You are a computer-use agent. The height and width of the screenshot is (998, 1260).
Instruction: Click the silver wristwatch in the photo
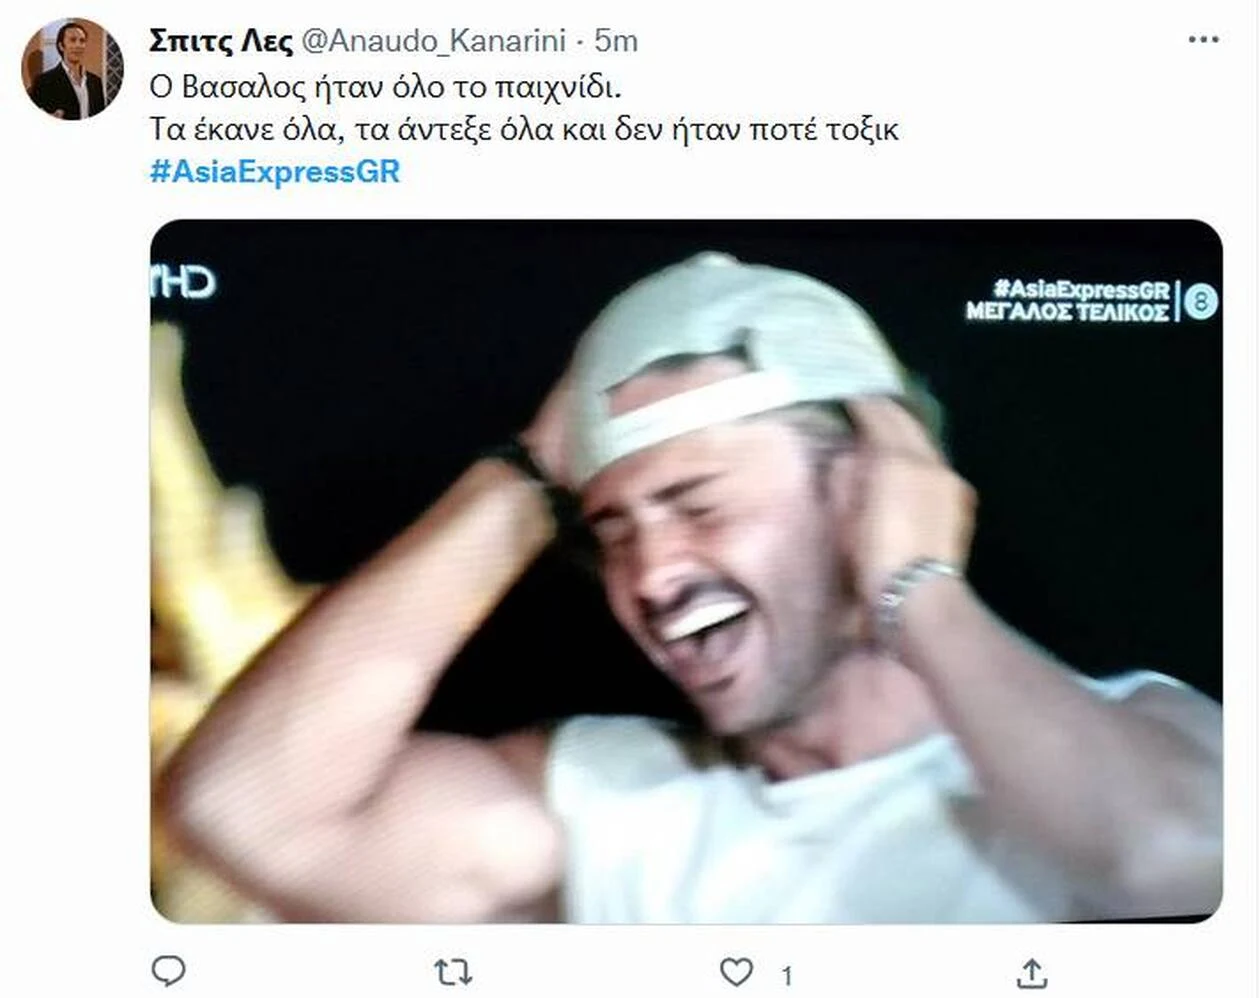pyautogui.click(x=914, y=594)
